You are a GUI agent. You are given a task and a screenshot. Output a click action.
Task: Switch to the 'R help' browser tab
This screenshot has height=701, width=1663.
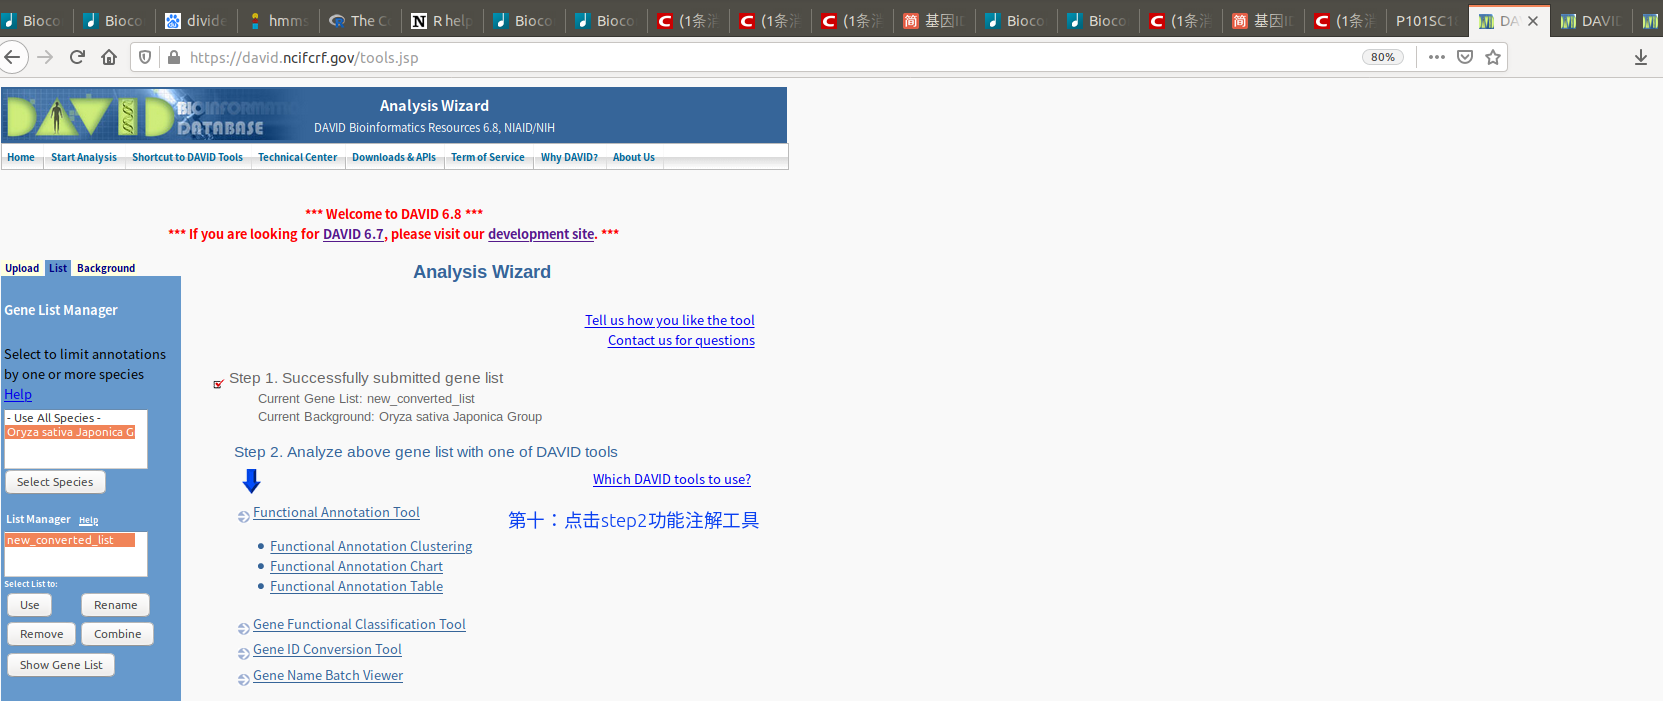[x=442, y=20]
